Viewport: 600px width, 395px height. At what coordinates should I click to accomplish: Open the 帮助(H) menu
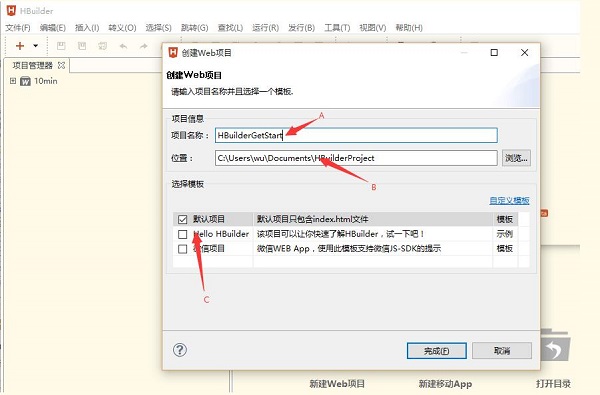(x=409, y=28)
